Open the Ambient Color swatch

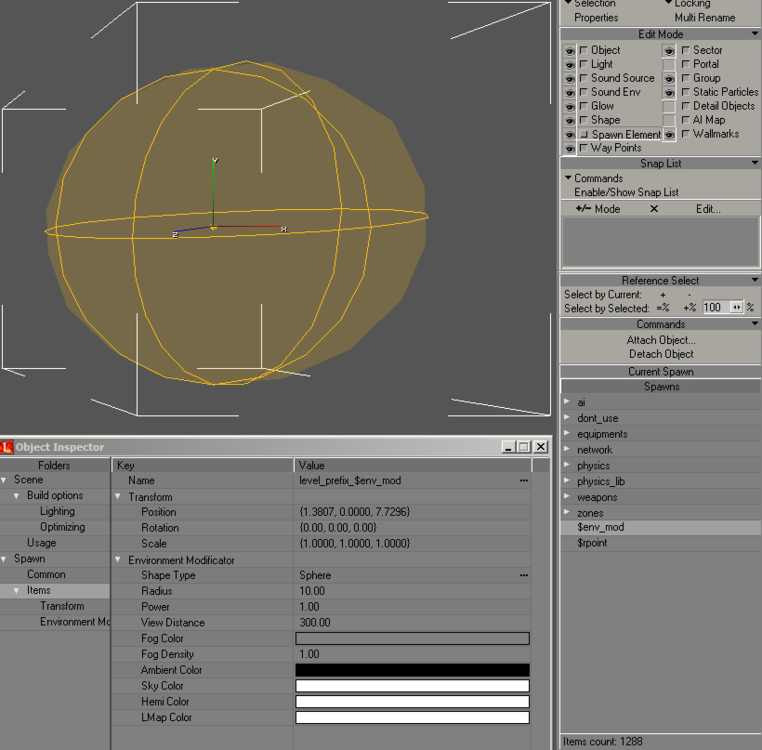coord(412,670)
